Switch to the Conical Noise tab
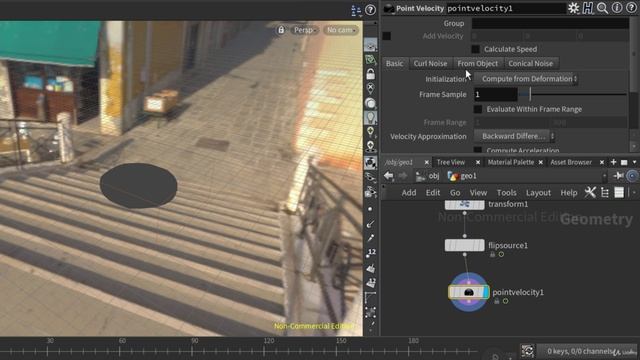Image resolution: width=640 pixels, height=360 pixels. coord(531,63)
